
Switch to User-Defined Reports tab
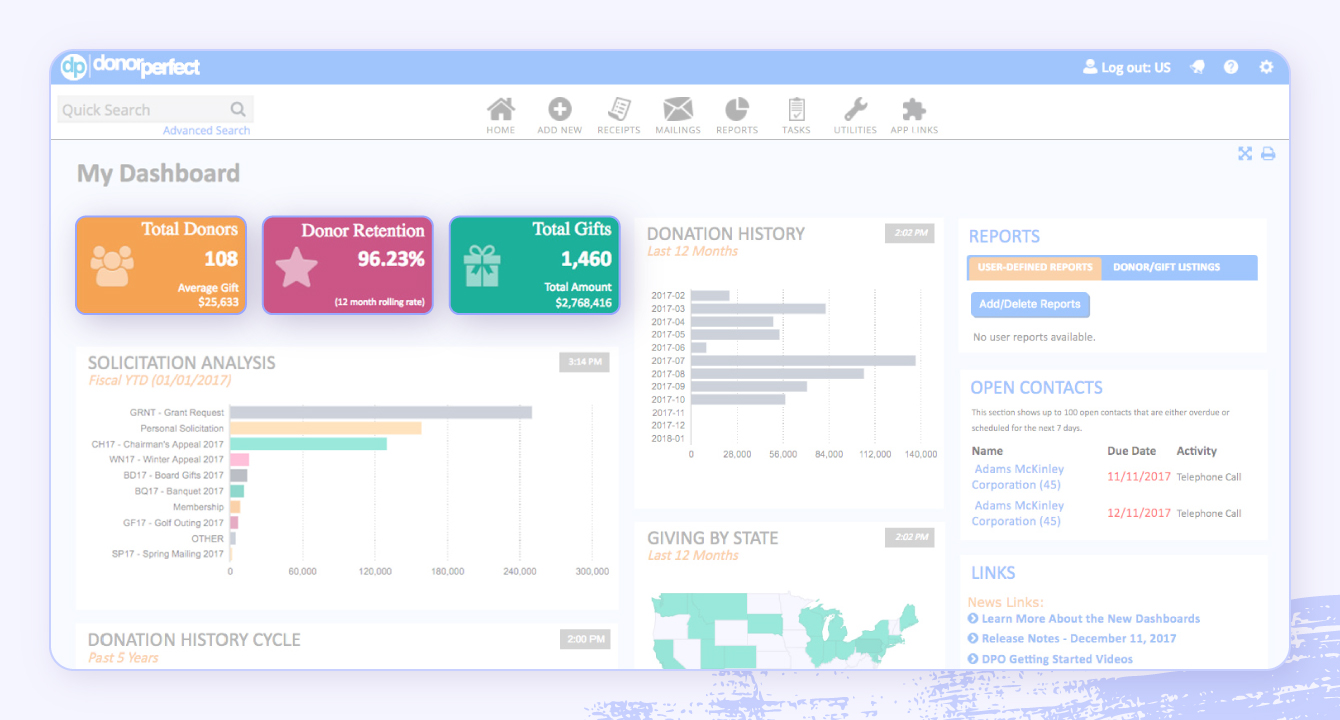1034,268
